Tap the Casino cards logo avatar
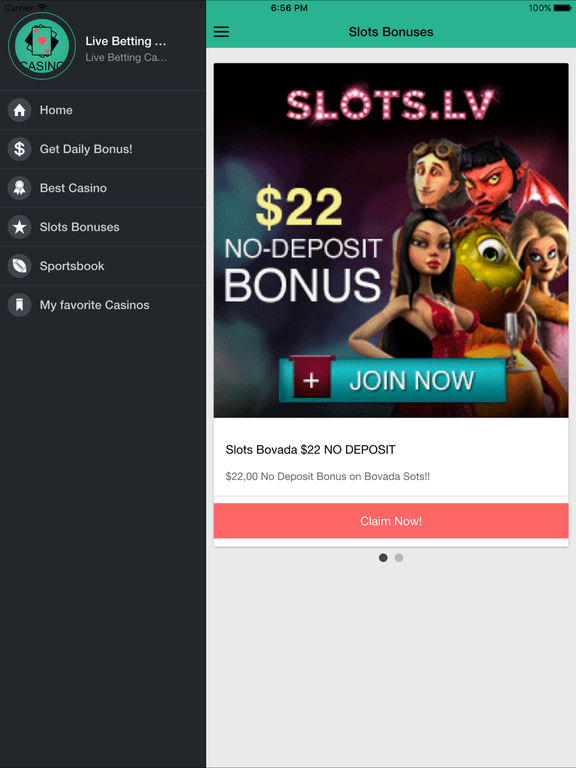 tap(42, 46)
